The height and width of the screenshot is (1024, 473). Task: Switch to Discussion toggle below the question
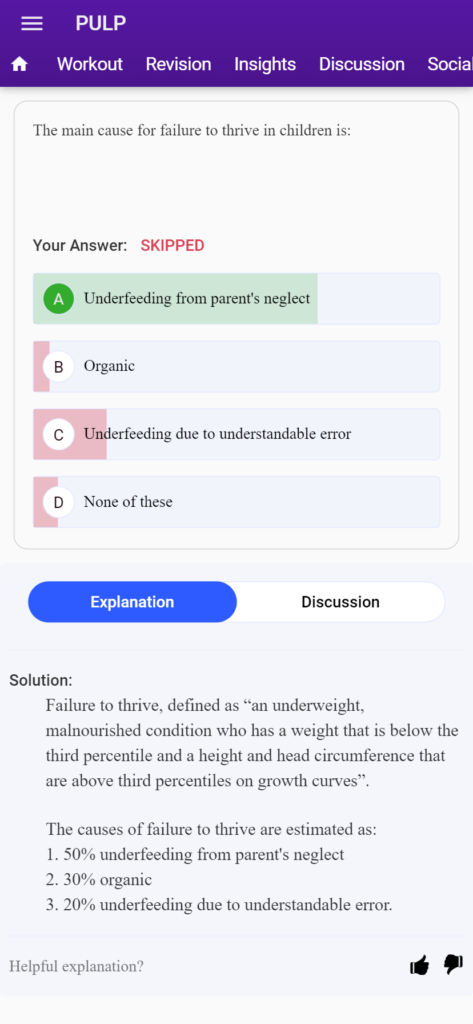[340, 602]
